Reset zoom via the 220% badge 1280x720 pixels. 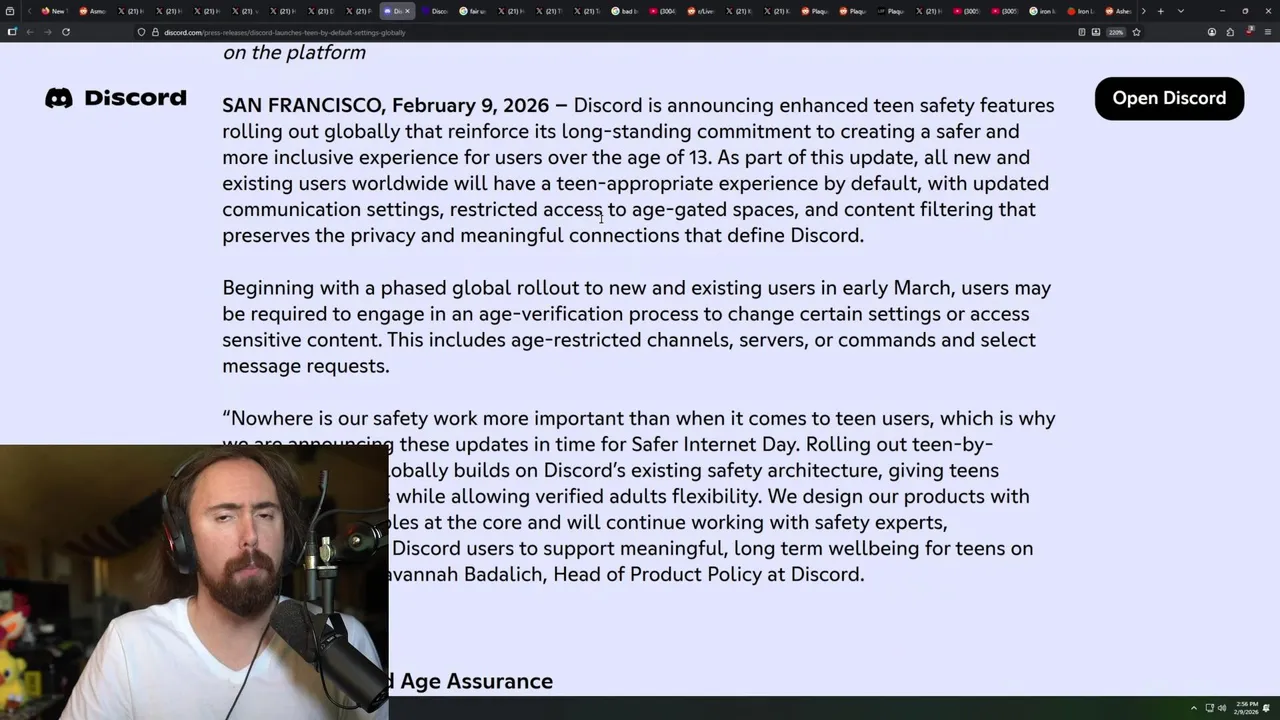[1116, 32]
